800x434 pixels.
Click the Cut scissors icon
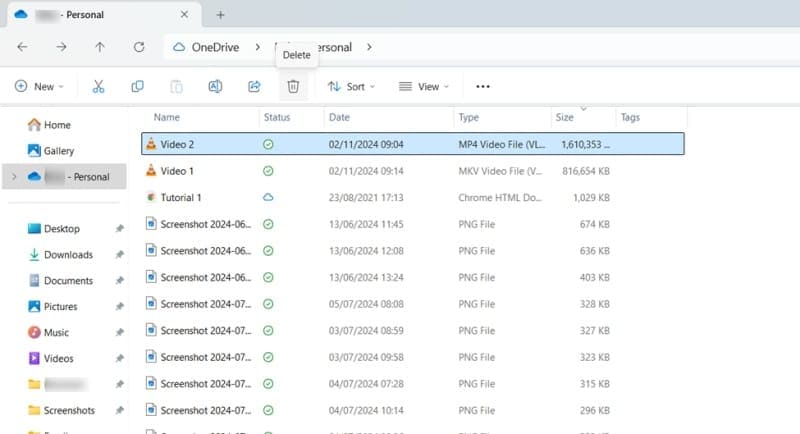pos(98,87)
